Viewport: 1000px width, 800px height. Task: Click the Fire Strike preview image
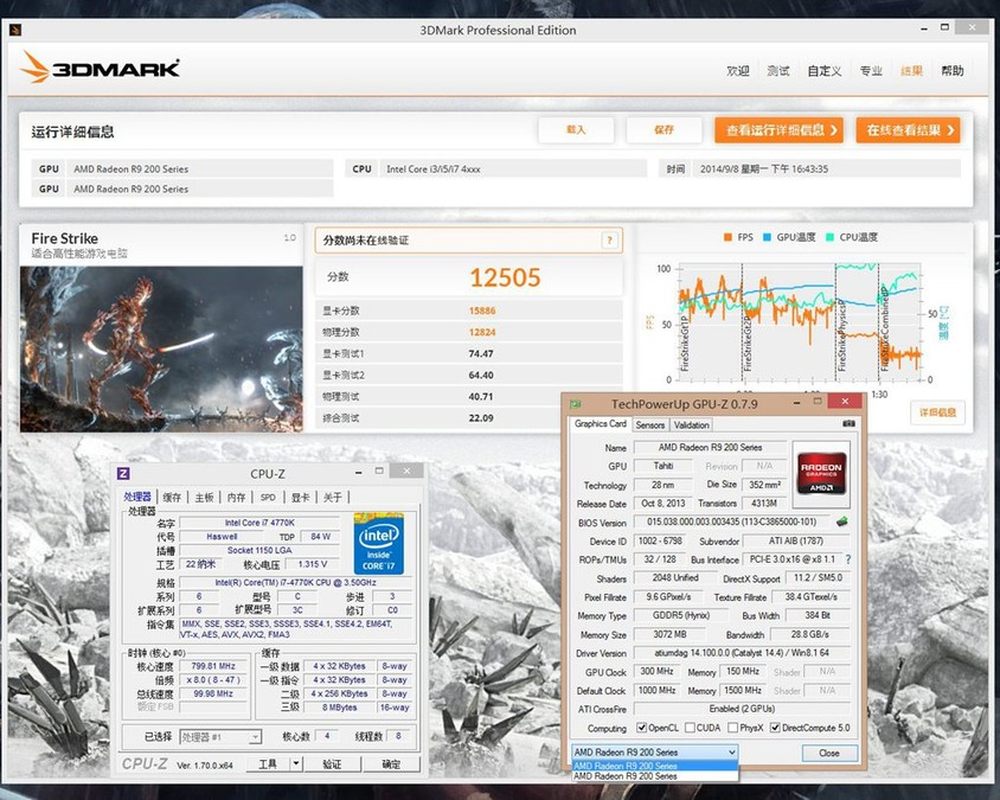[x=161, y=349]
